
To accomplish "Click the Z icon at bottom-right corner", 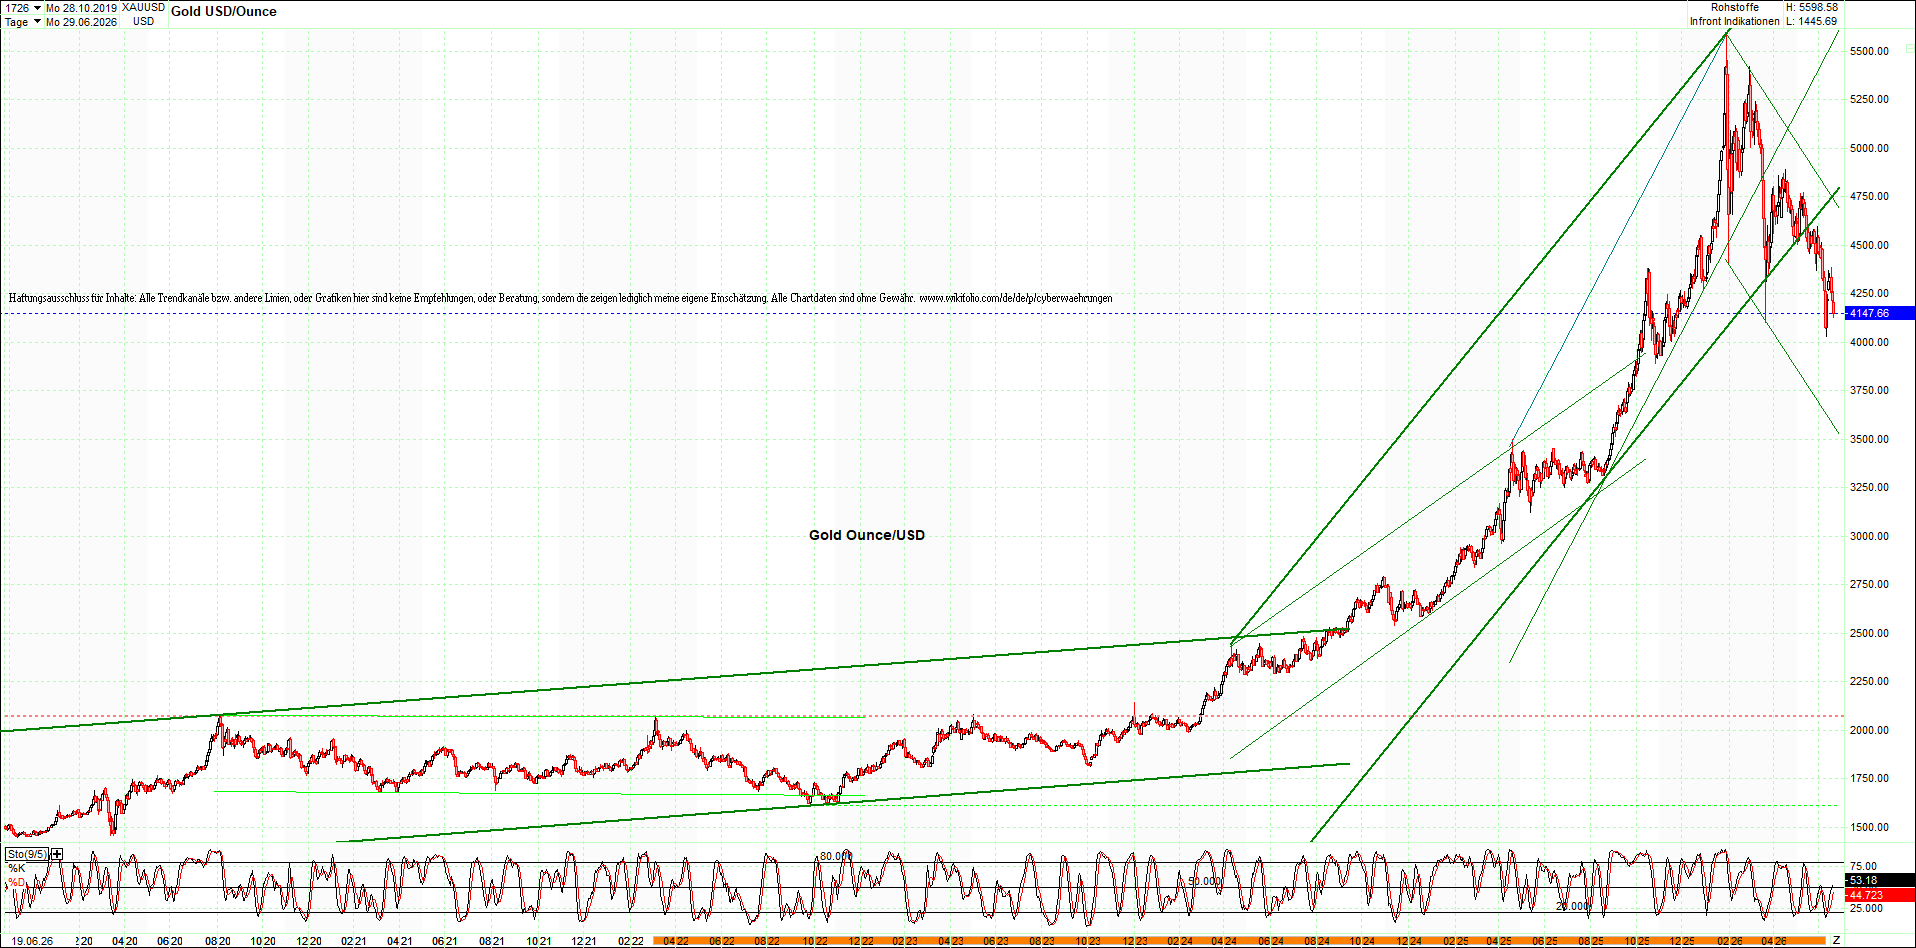I will pyautogui.click(x=1836, y=940).
